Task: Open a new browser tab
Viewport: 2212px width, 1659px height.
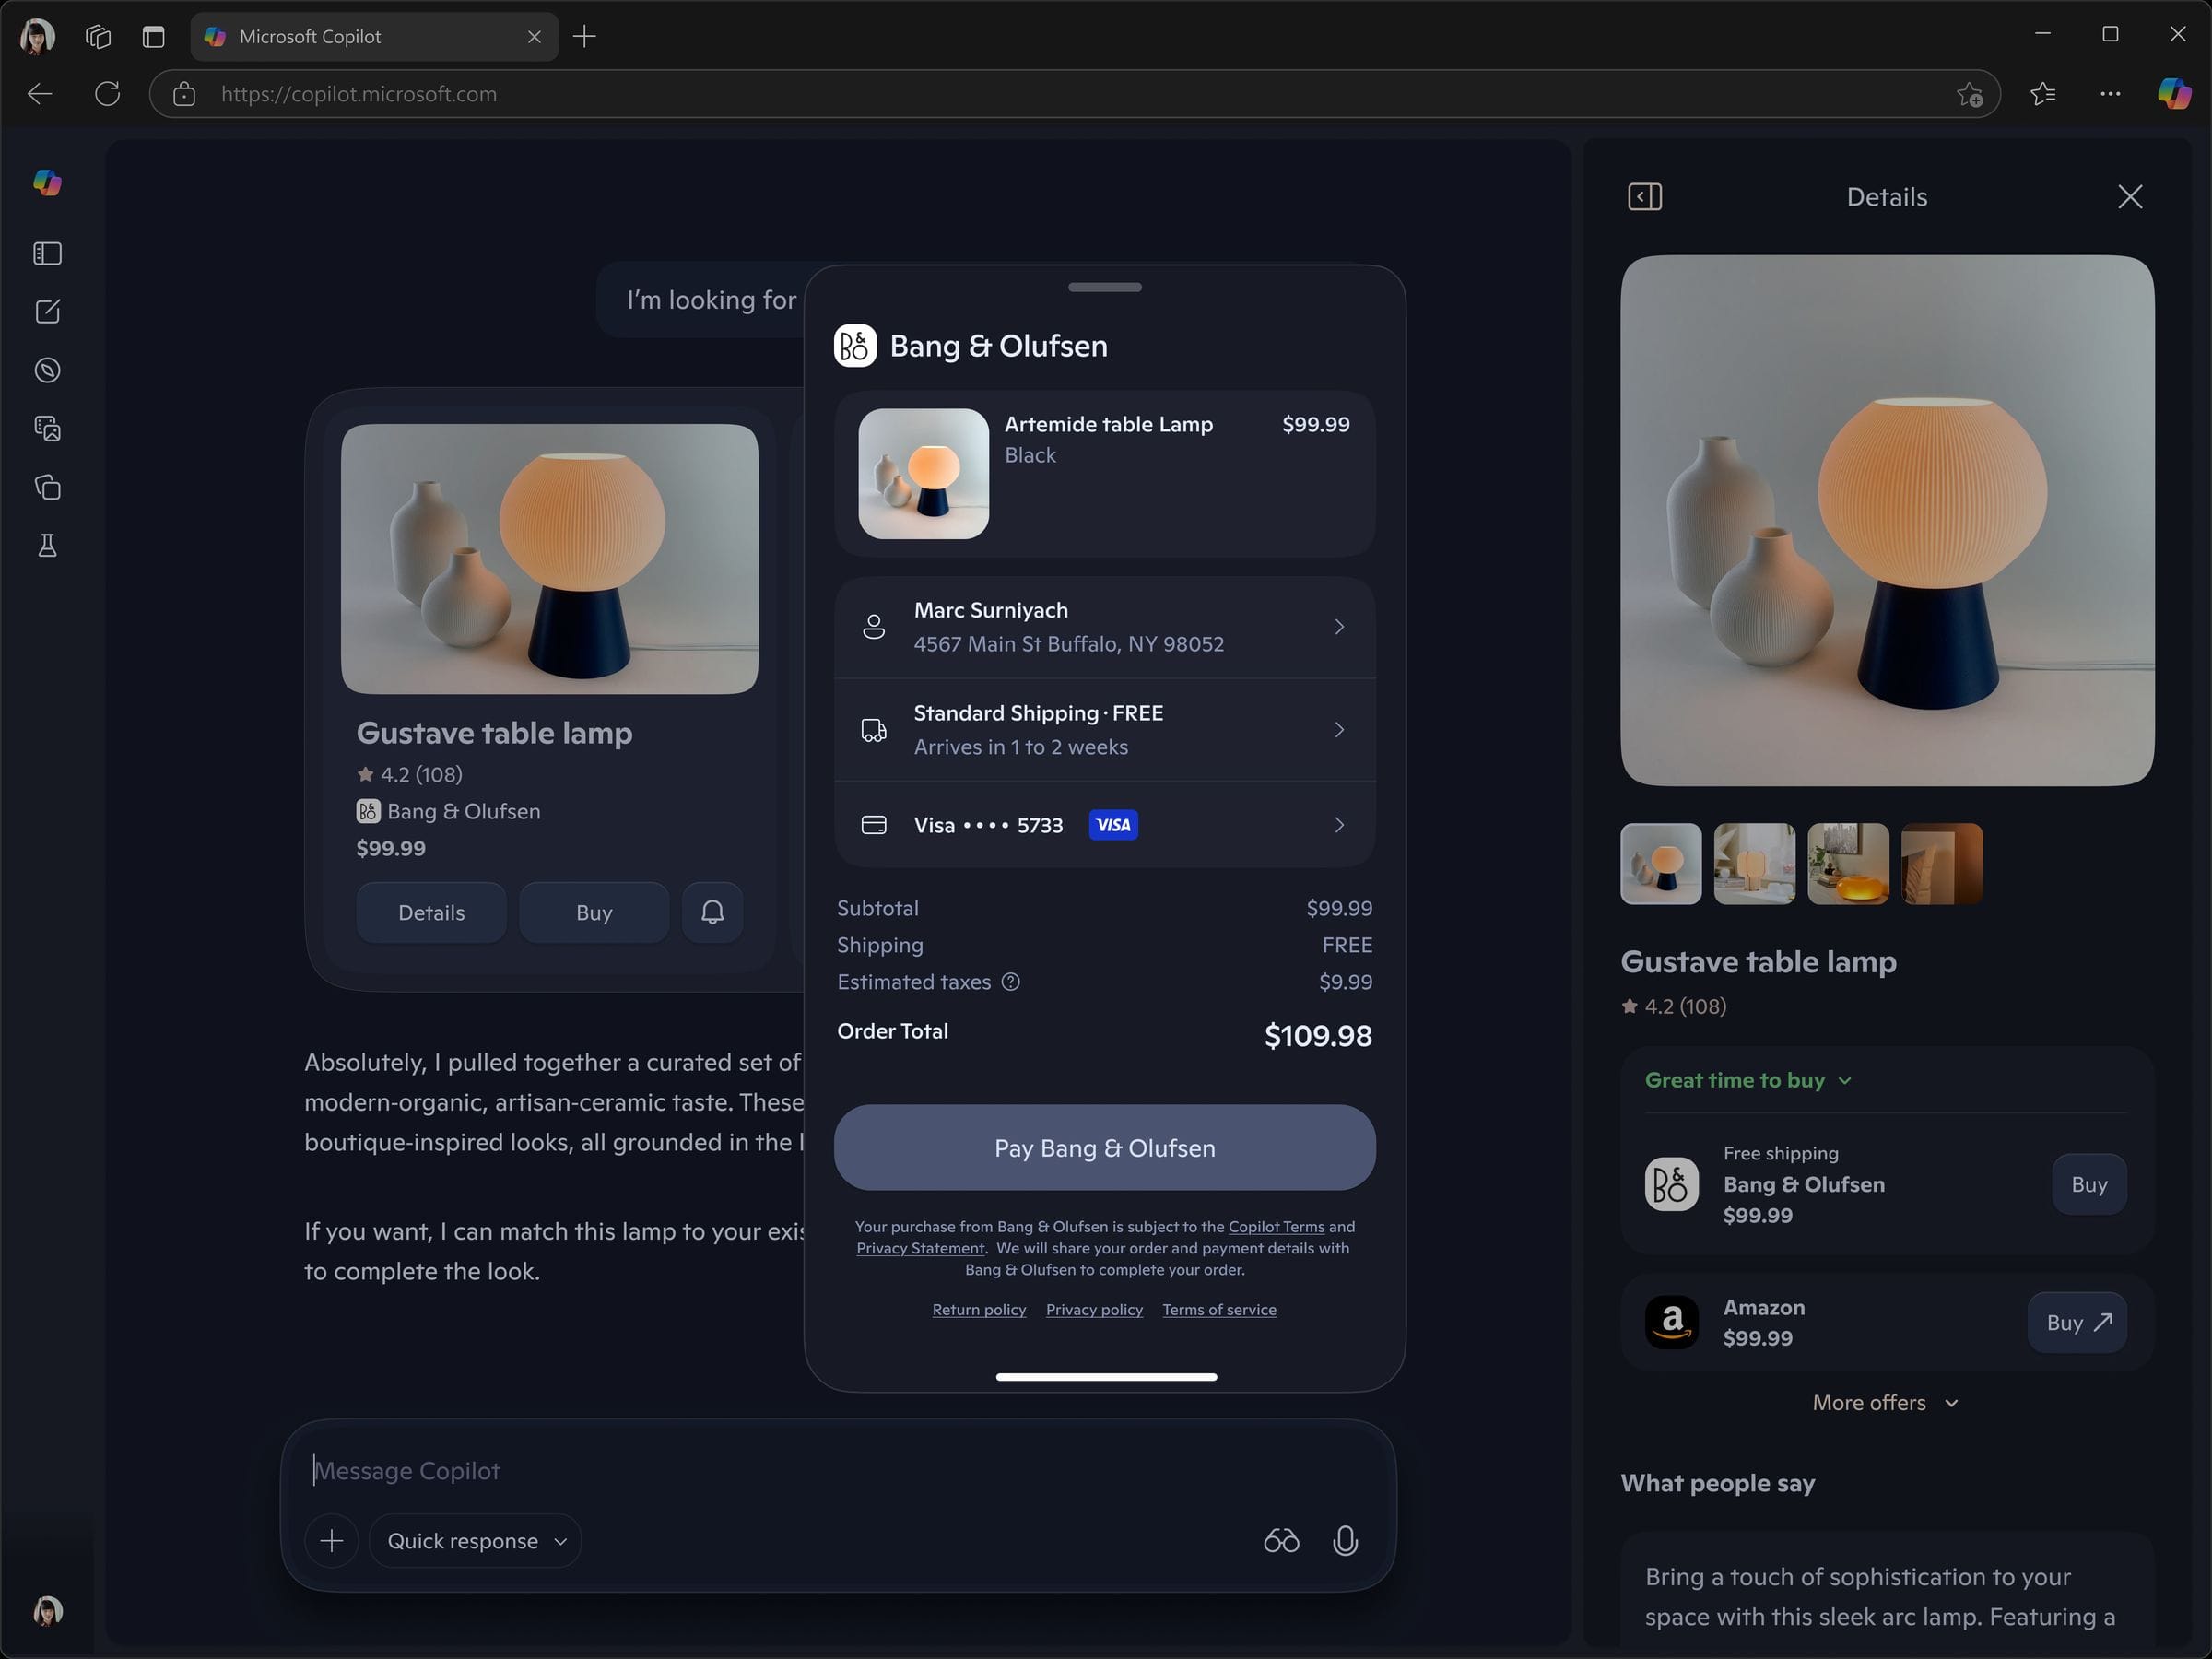Action: (585, 37)
